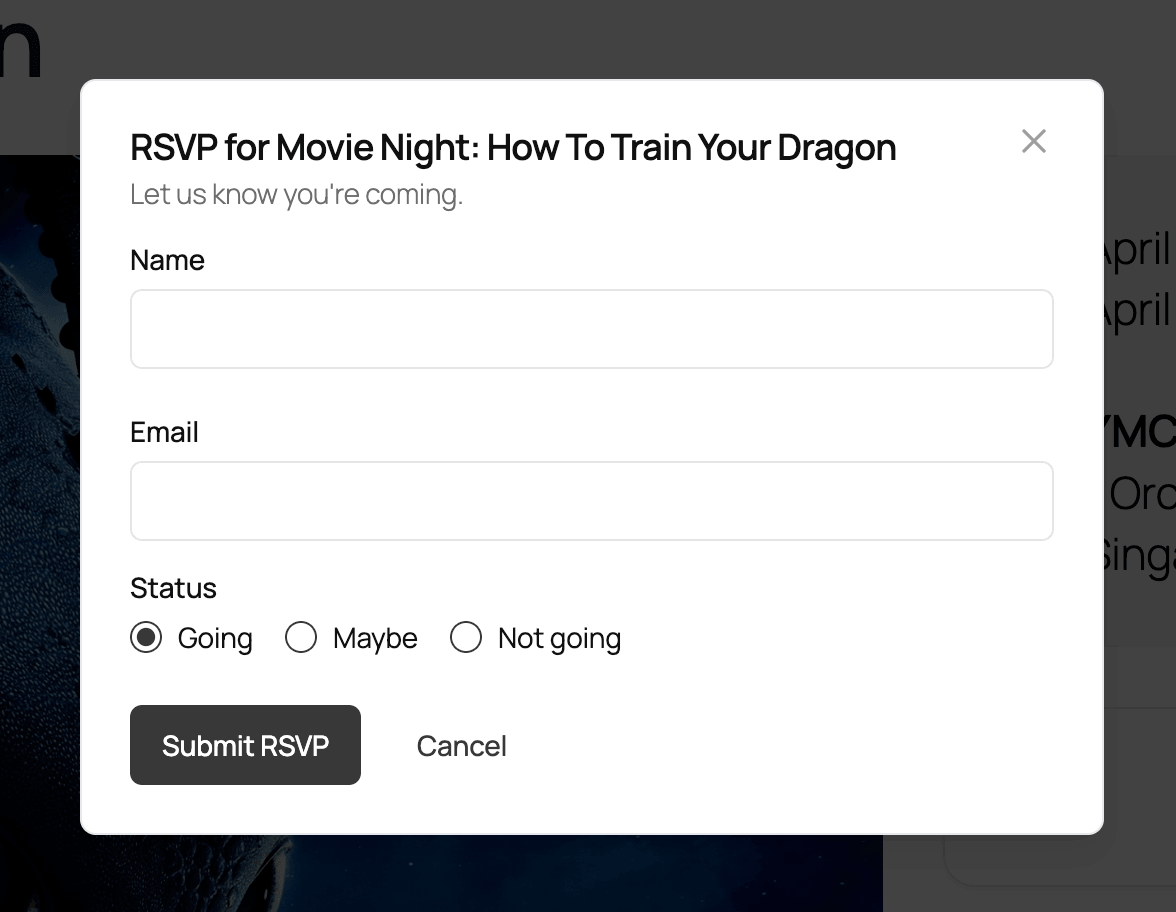Choose the Maybe status option

point(301,637)
